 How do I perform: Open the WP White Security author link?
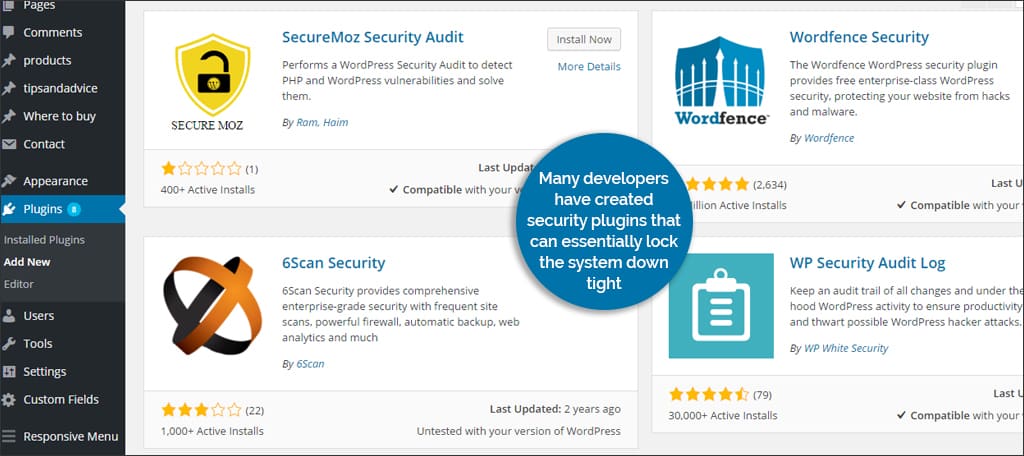[x=846, y=348]
